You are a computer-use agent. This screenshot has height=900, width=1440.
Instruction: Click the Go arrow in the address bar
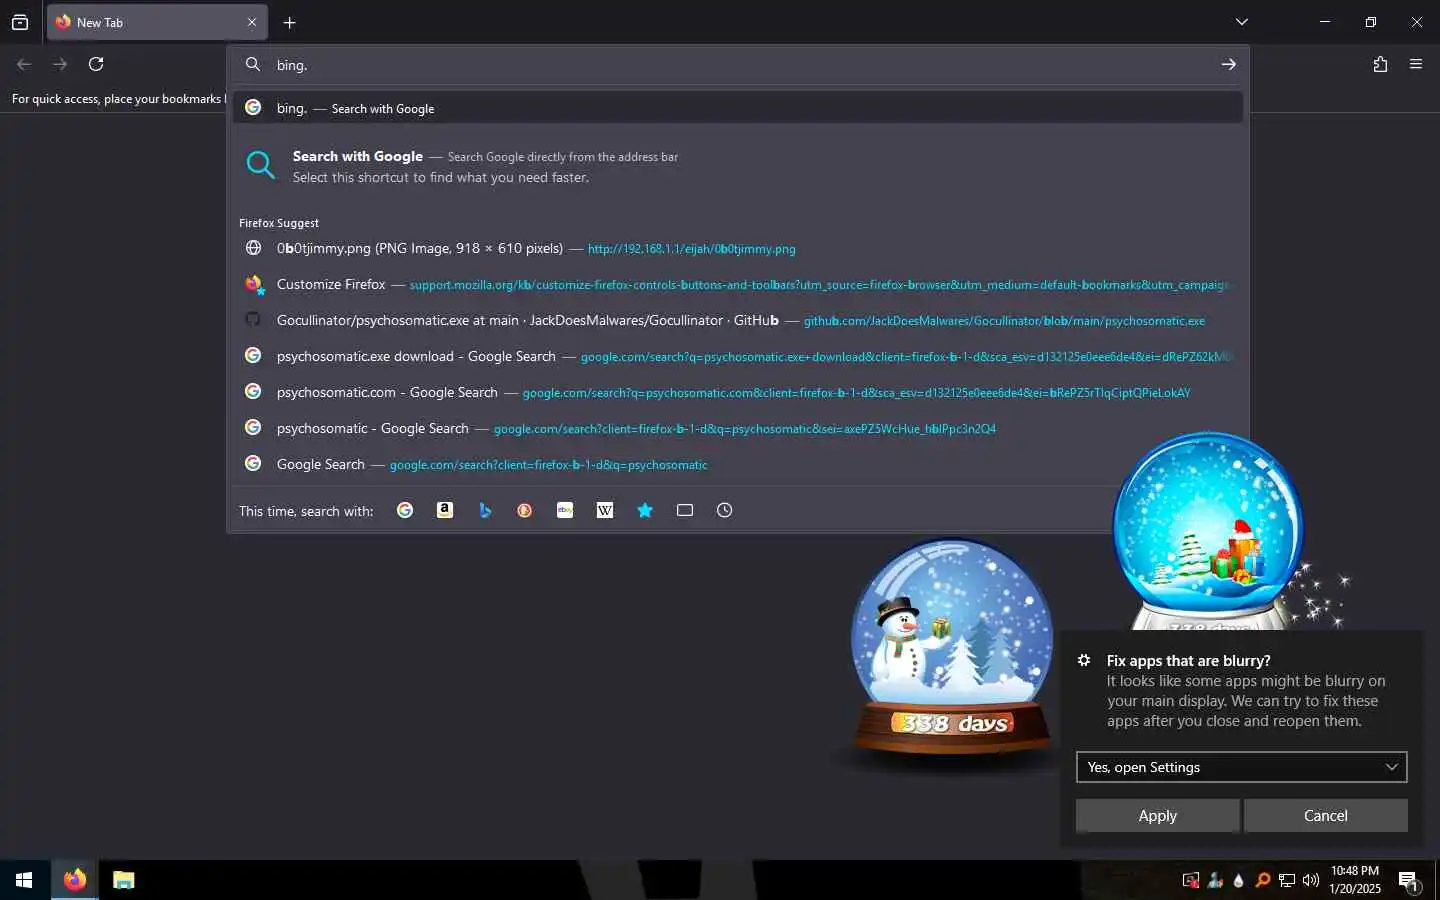pyautogui.click(x=1228, y=64)
